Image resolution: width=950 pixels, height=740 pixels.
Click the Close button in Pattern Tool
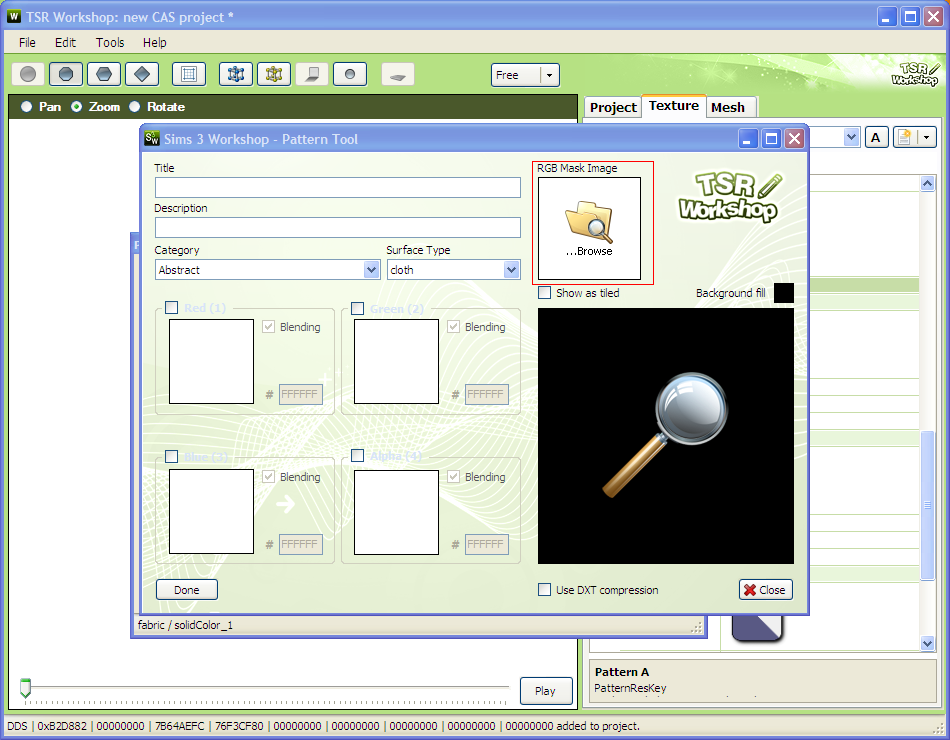[x=766, y=590]
